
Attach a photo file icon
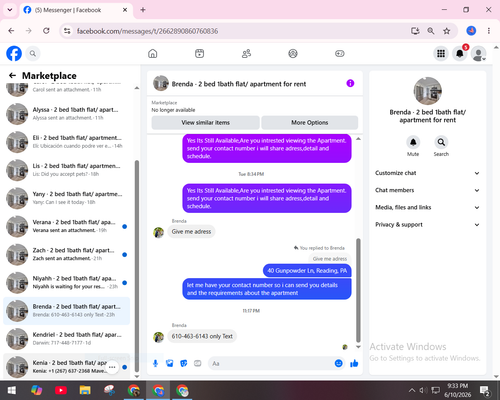(x=170, y=363)
